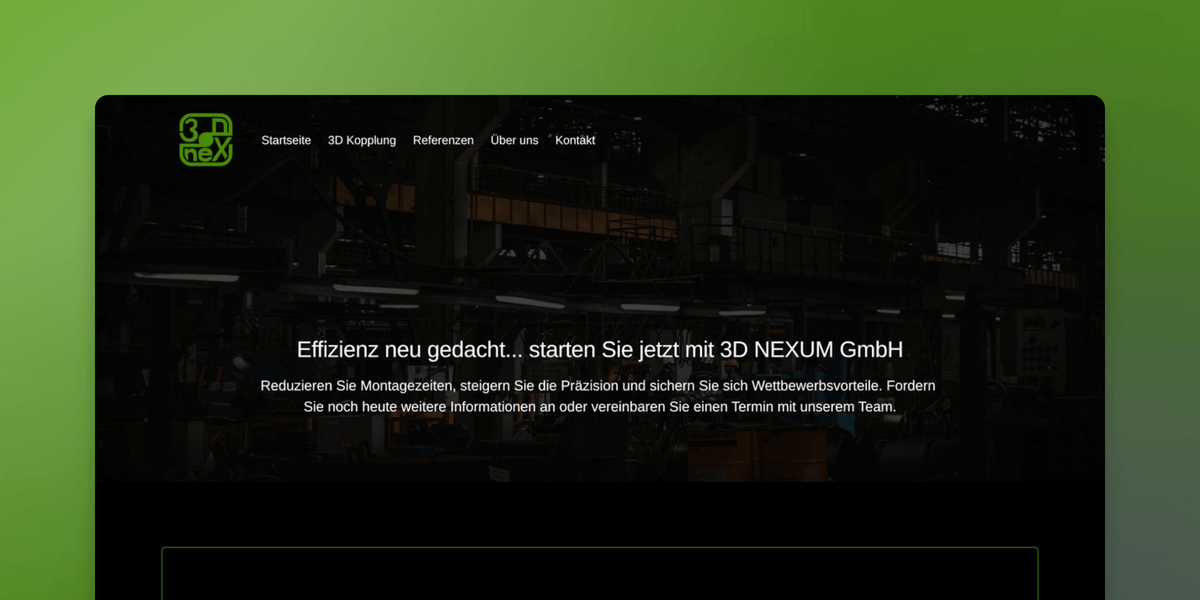Click the 3D neX logo
Viewport: 1200px width, 600px height.
(206, 139)
